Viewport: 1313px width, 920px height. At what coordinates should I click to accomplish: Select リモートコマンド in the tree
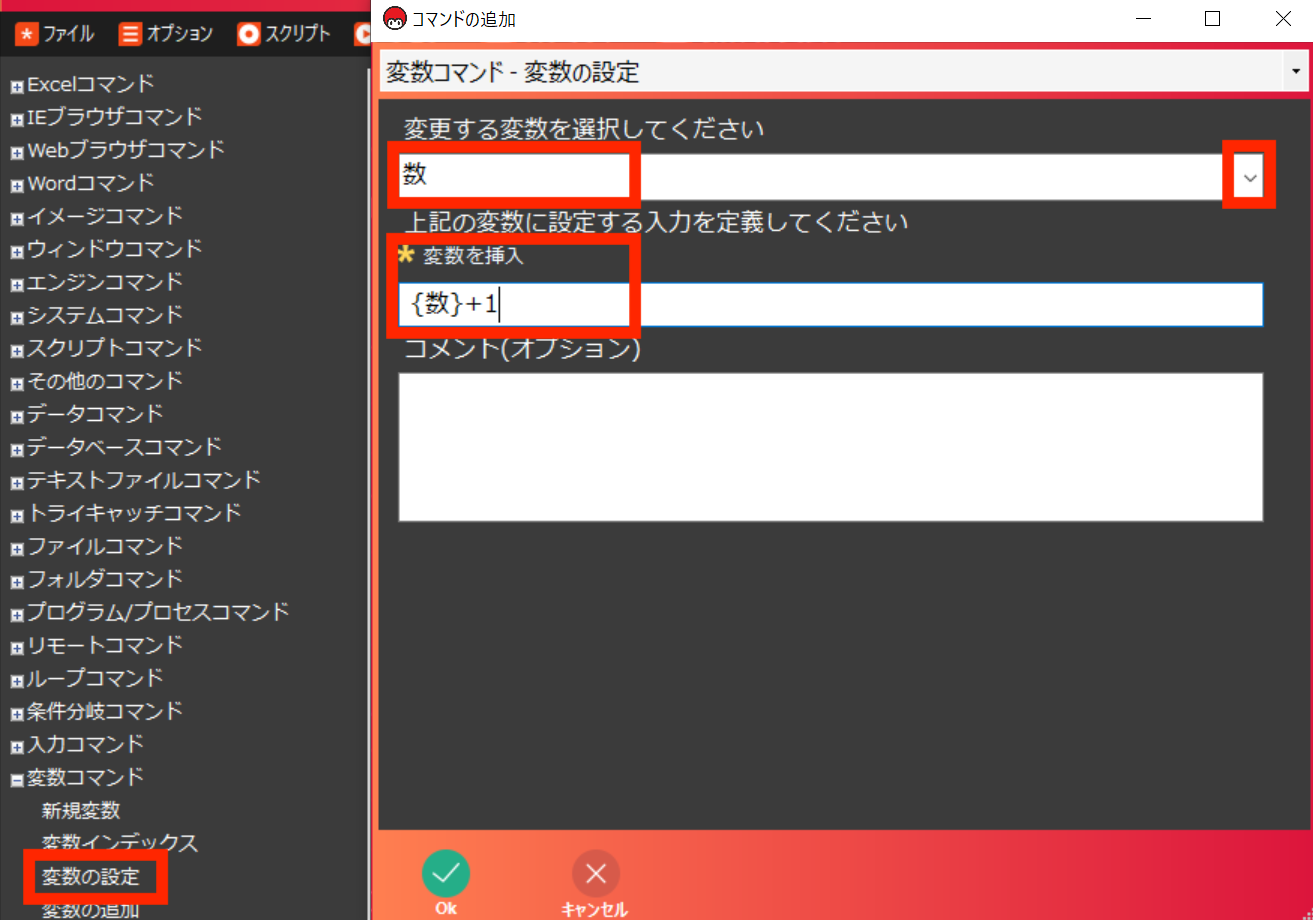pyautogui.click(x=105, y=645)
